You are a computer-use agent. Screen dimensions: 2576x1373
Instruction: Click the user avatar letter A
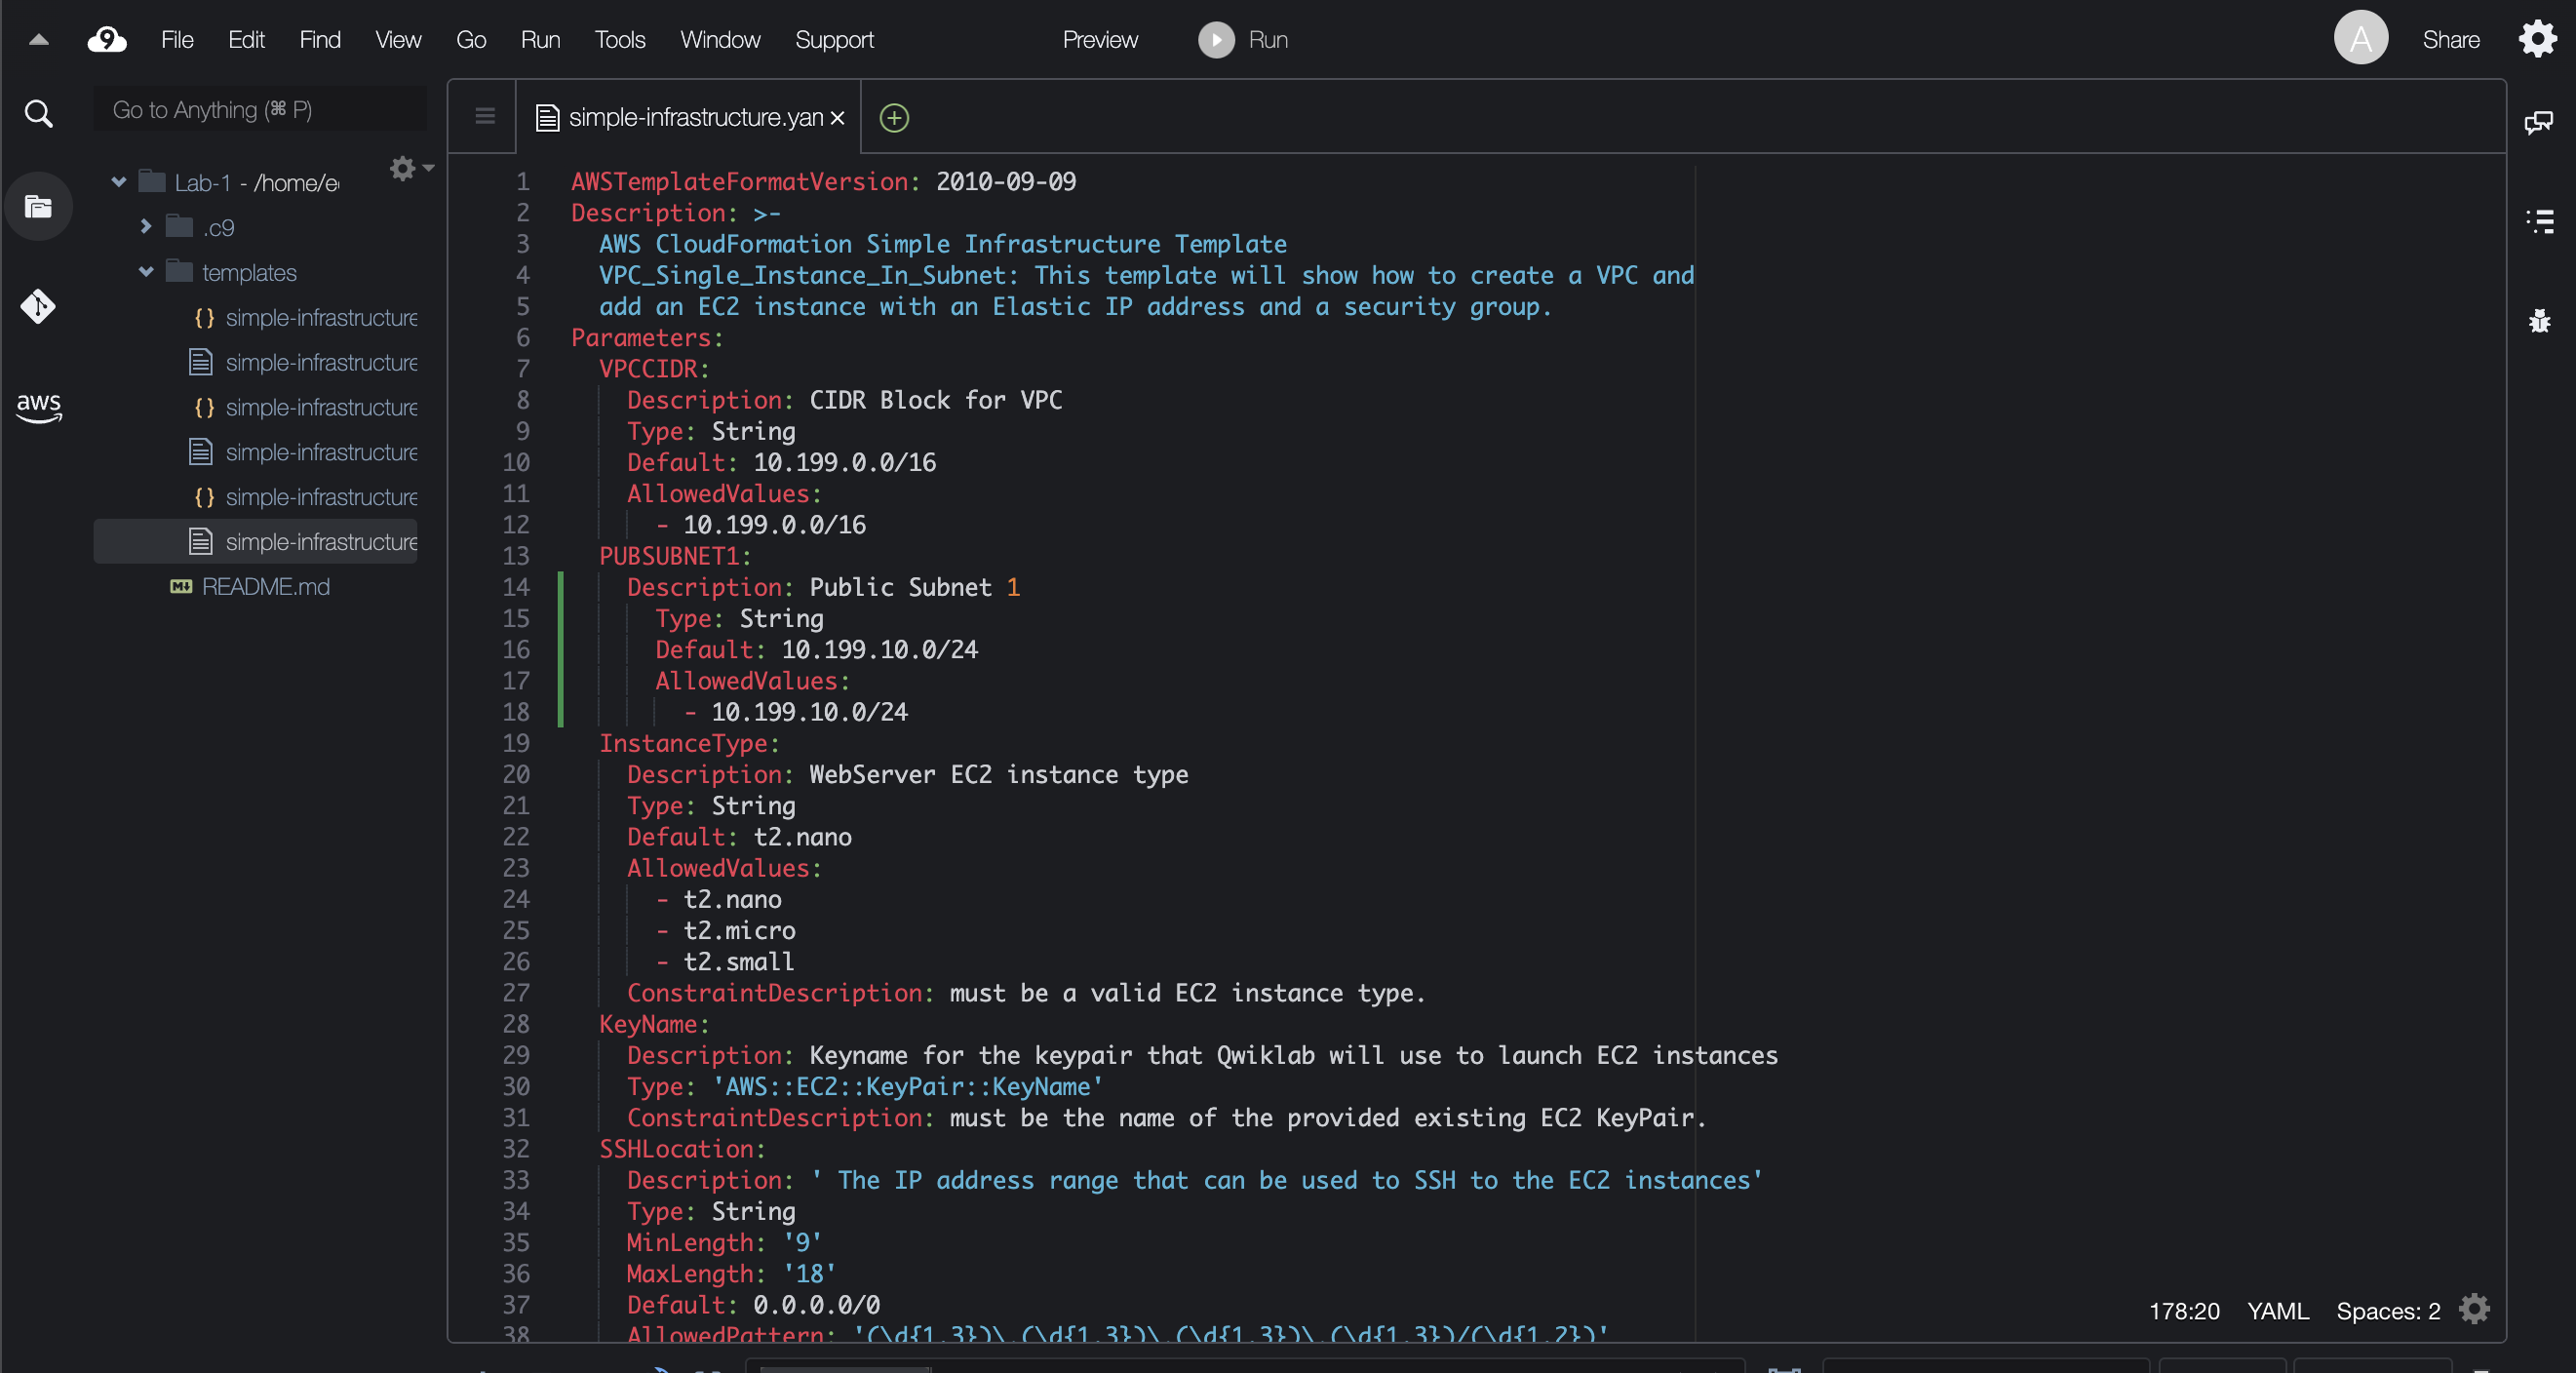click(2360, 39)
